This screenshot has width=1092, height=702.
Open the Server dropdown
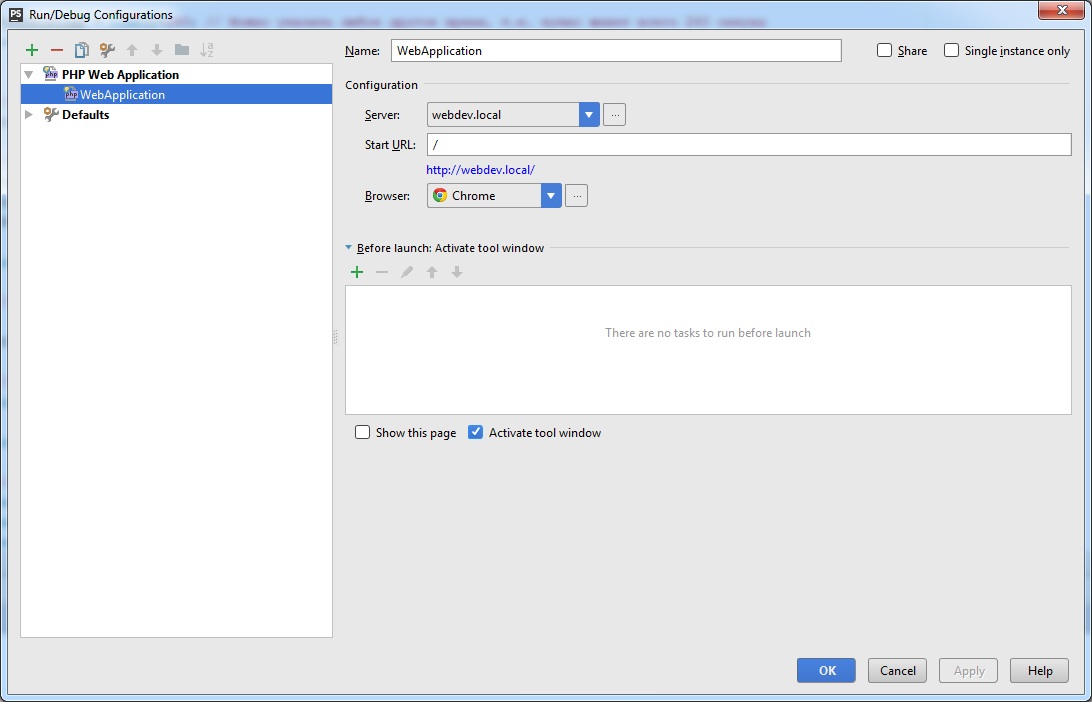(588, 114)
